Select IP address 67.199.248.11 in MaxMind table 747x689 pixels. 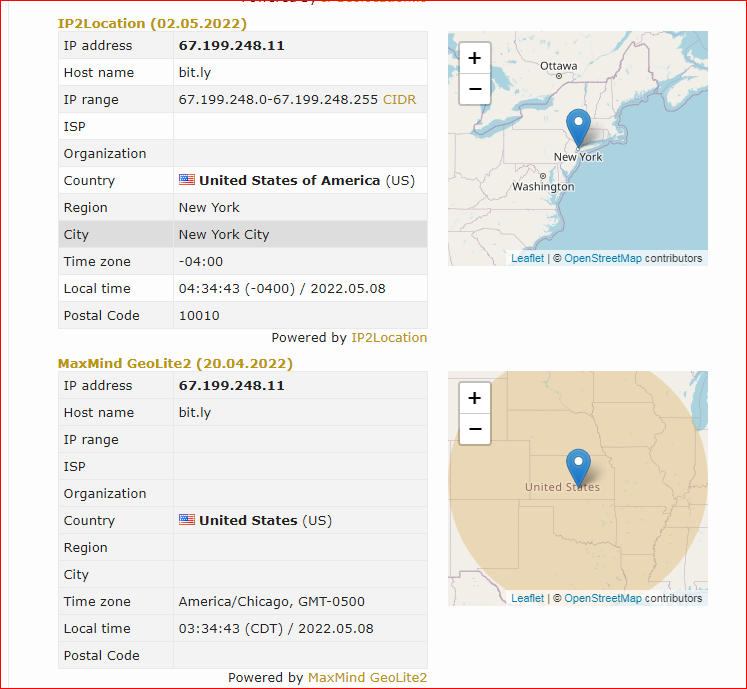point(232,385)
